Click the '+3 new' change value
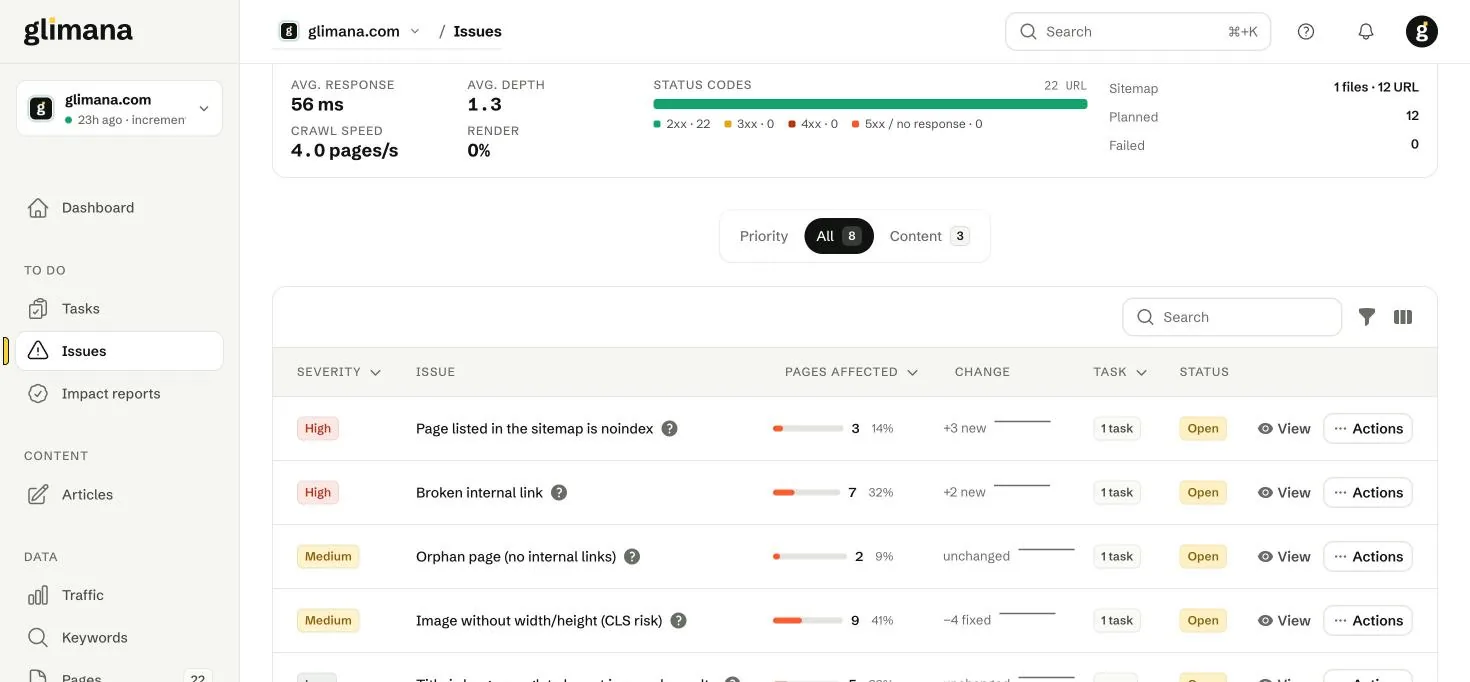This screenshot has width=1470, height=682. pyautogui.click(x=964, y=428)
